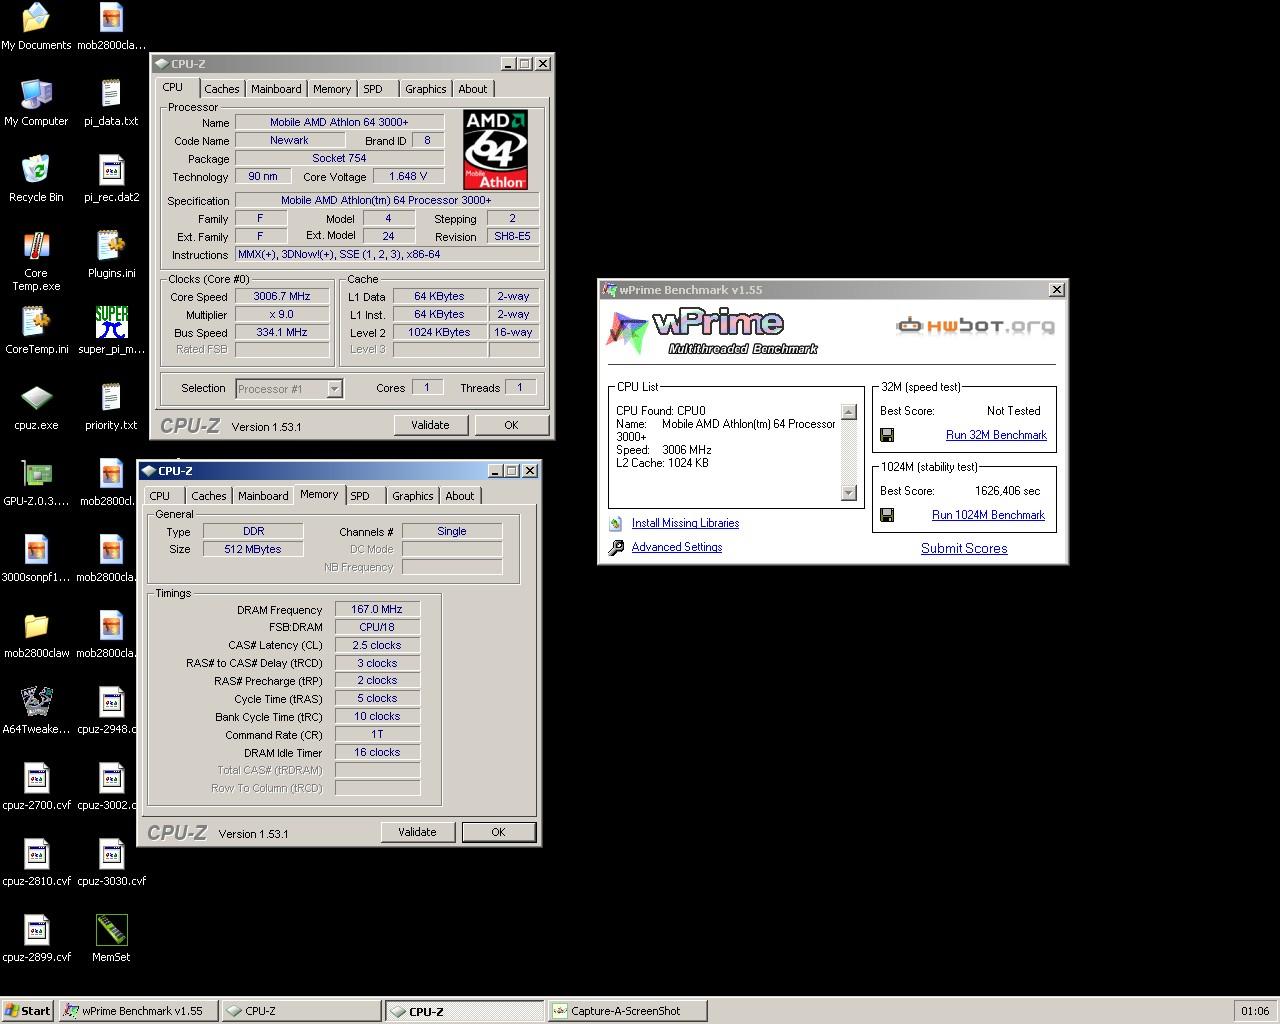
Task: Switch to CPU tab in lower CPU-Z
Action: click(x=160, y=496)
